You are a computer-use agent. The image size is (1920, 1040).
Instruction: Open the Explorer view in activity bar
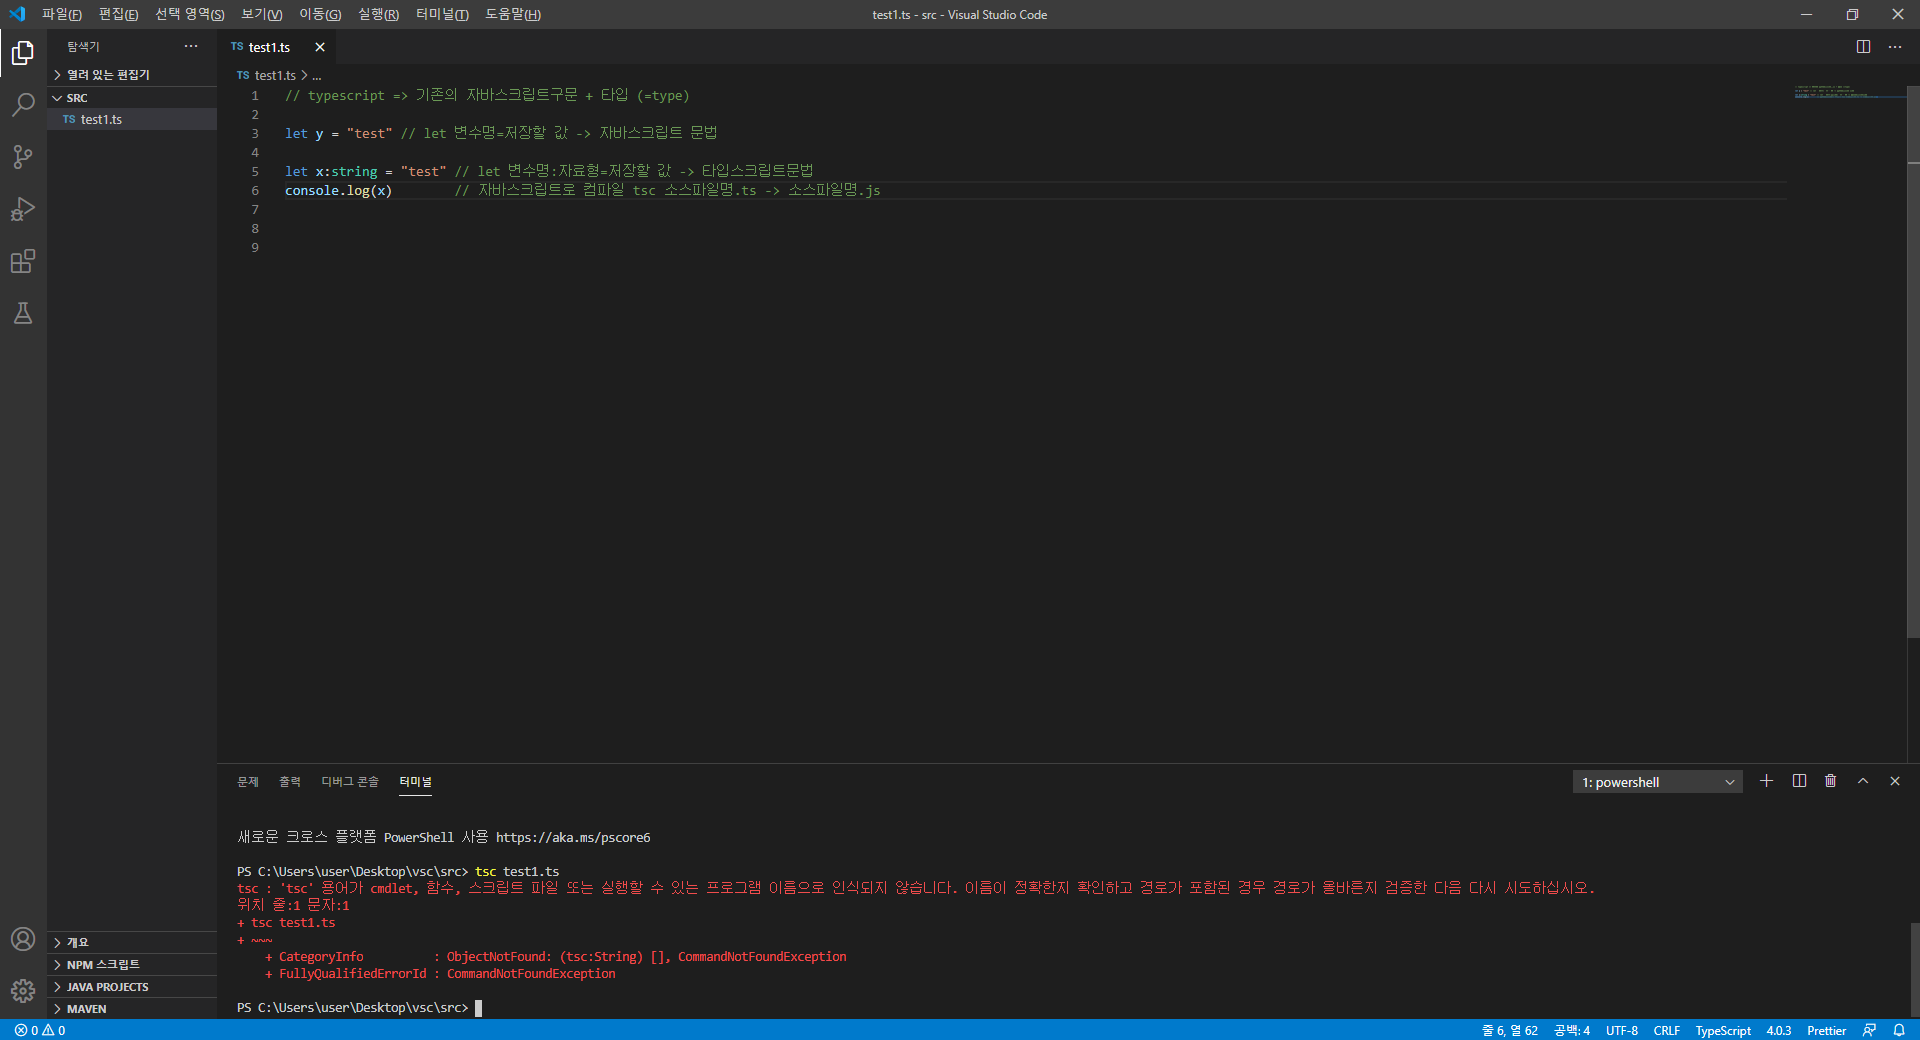point(23,52)
